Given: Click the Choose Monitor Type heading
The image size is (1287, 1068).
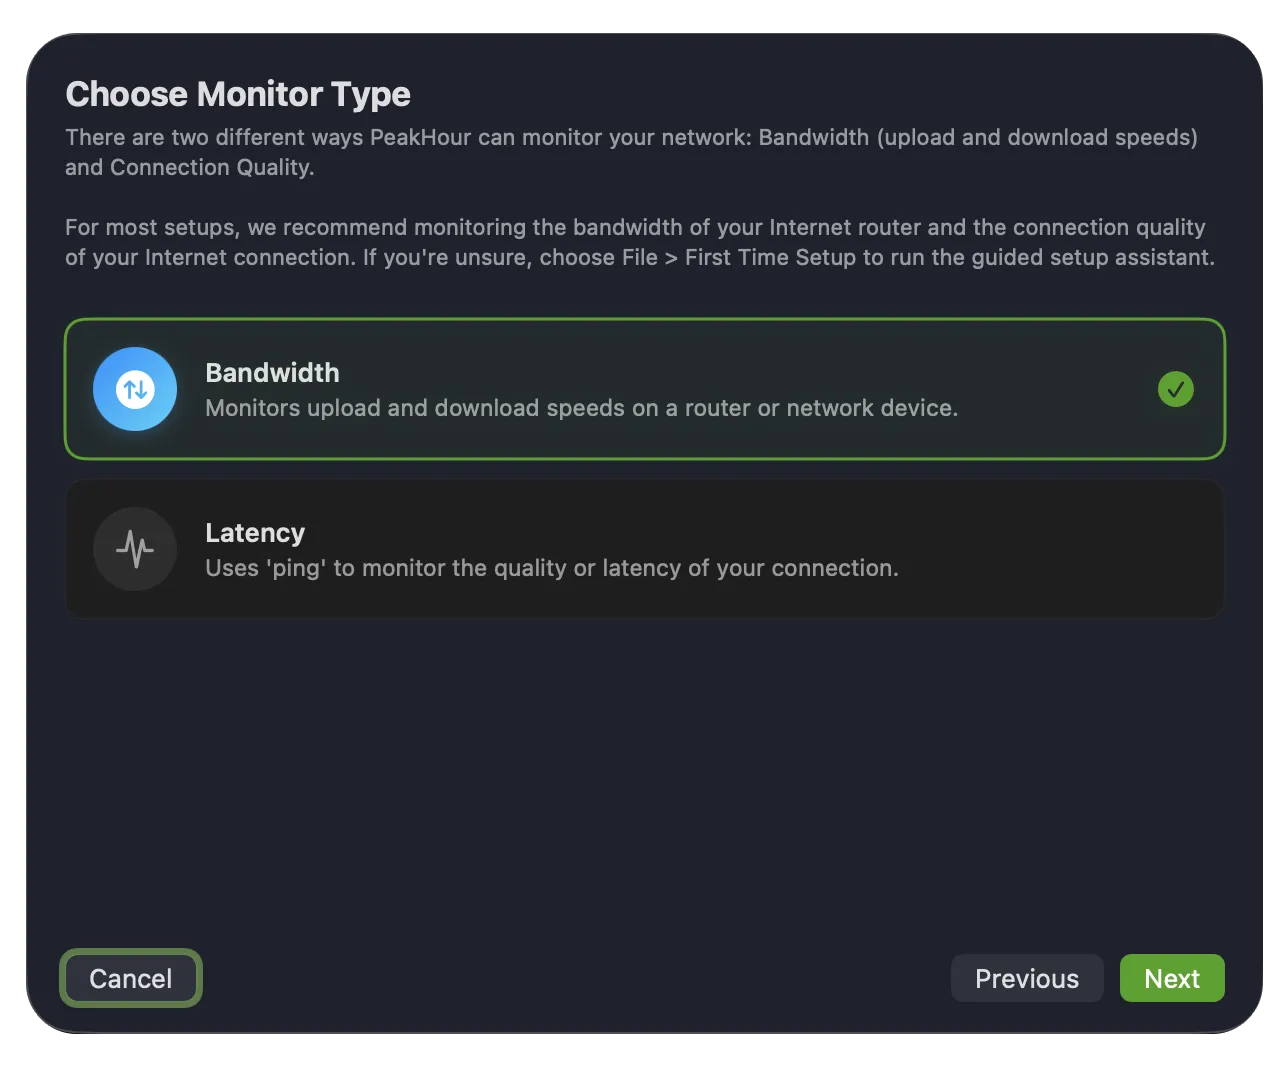Looking at the screenshot, I should pos(238,95).
